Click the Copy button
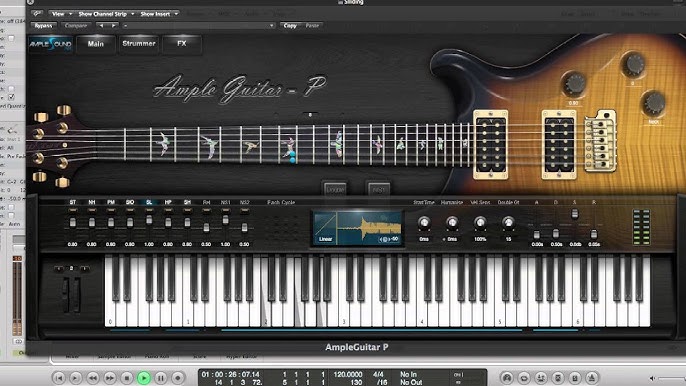This screenshot has width=686, height=386. coord(290,25)
